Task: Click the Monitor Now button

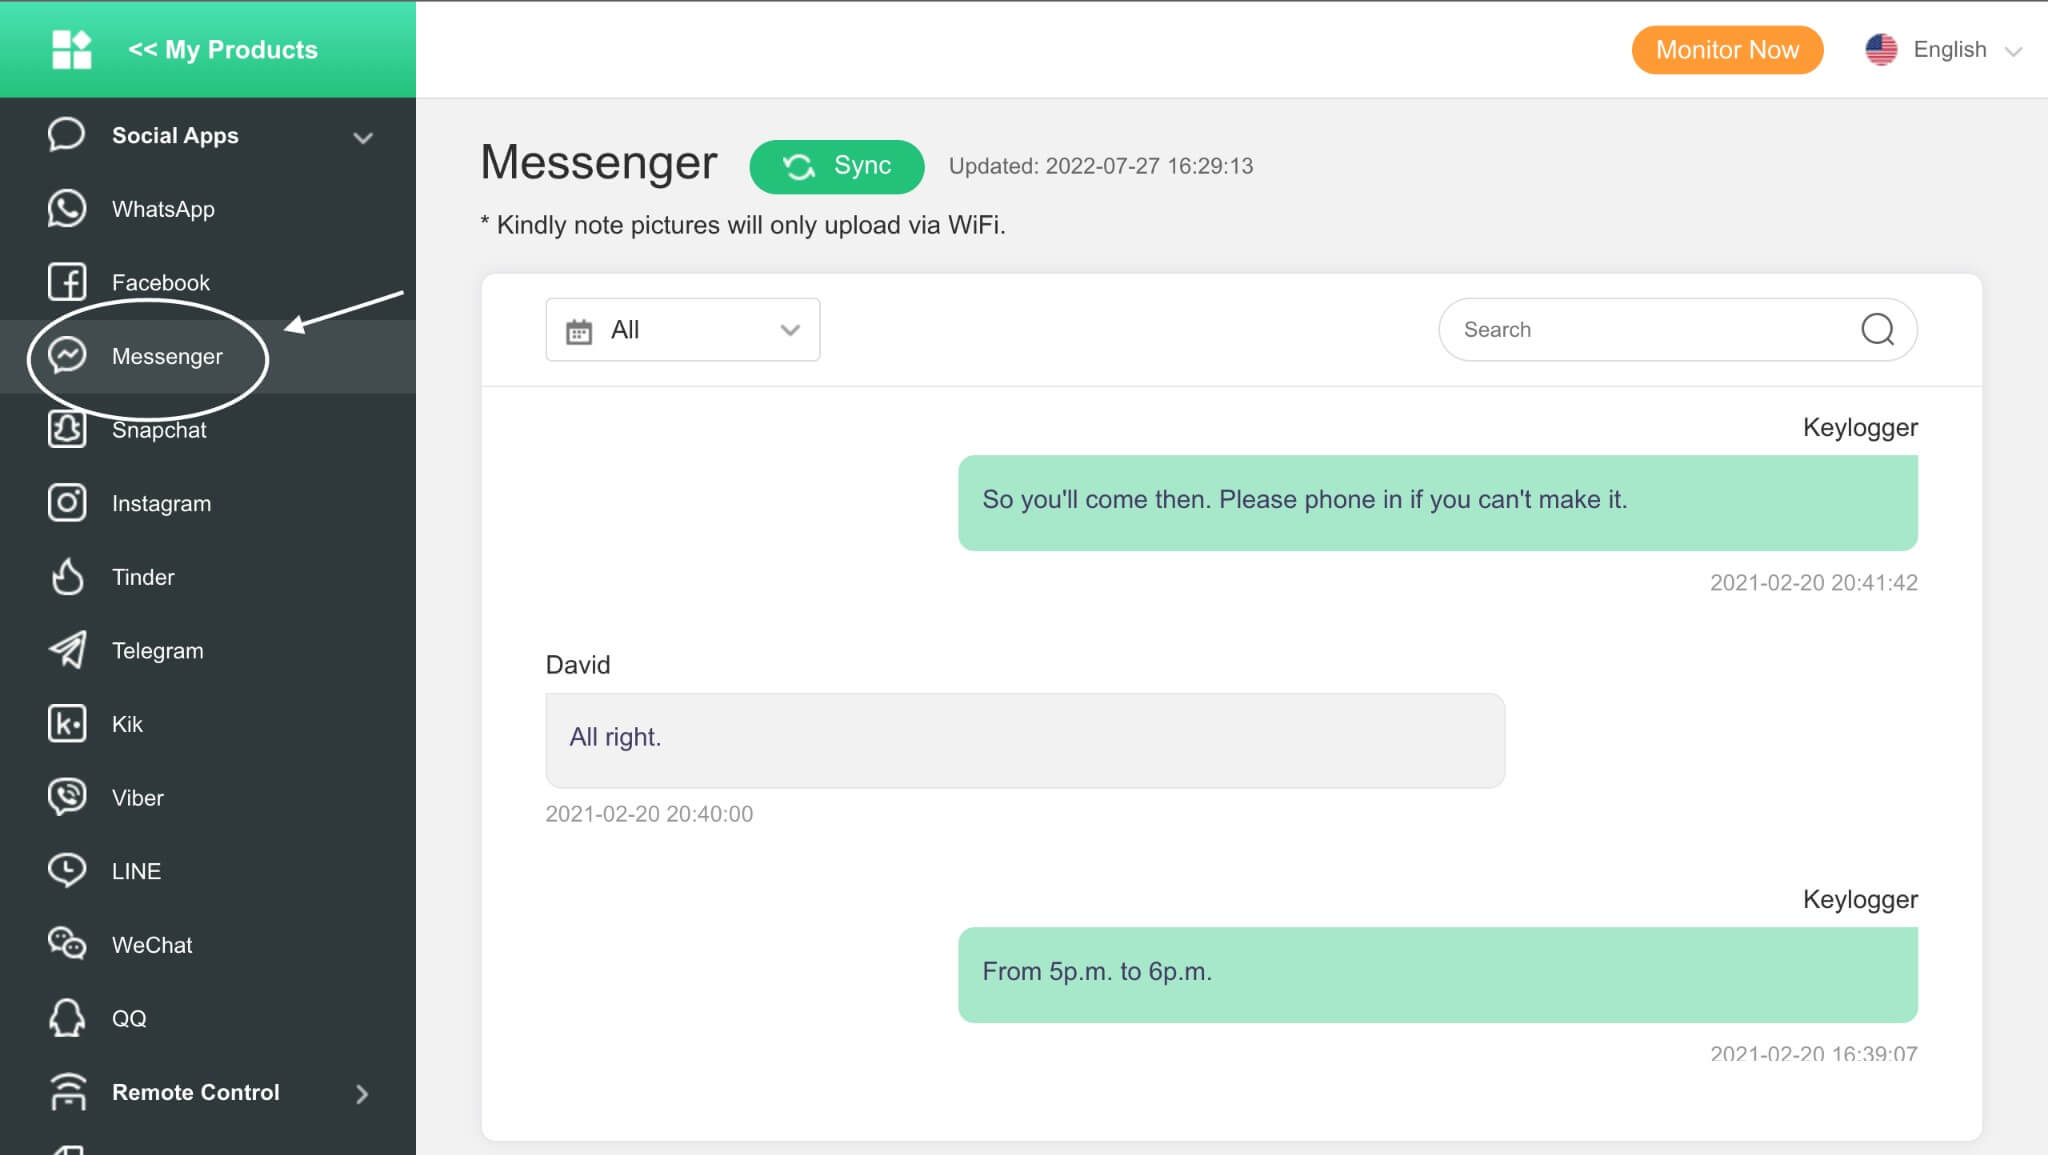Action: point(1727,49)
